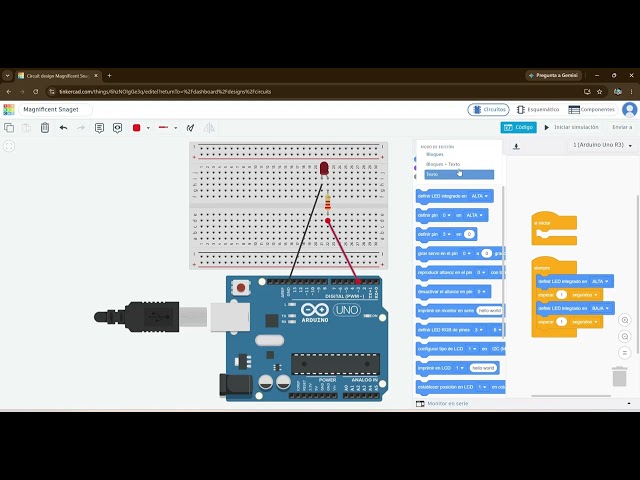The height and width of the screenshot is (480, 640).
Task: Open BAJA dropdown in workspace LED block
Action: (x=600, y=308)
